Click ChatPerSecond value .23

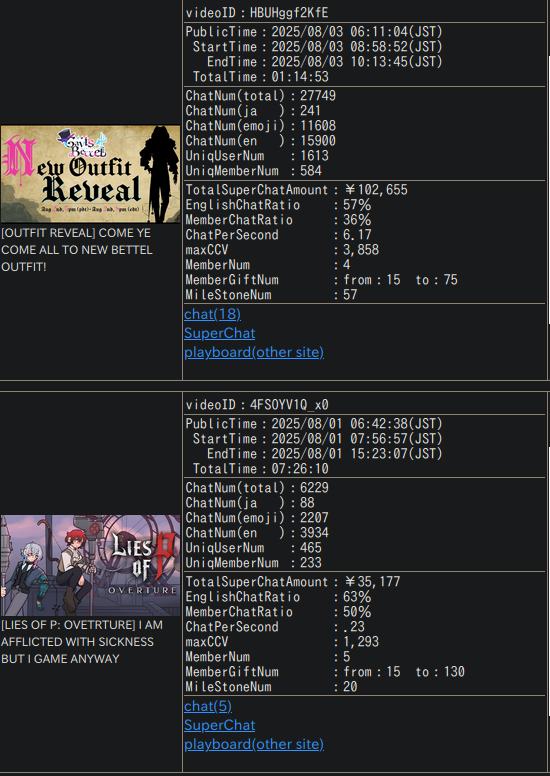[353, 627]
